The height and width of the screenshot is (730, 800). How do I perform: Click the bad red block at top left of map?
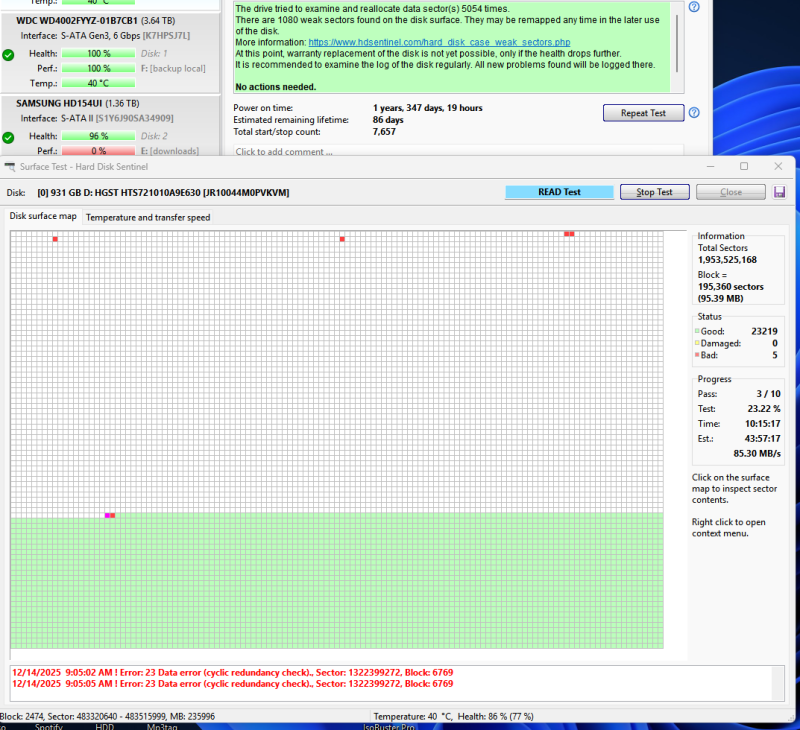55,239
